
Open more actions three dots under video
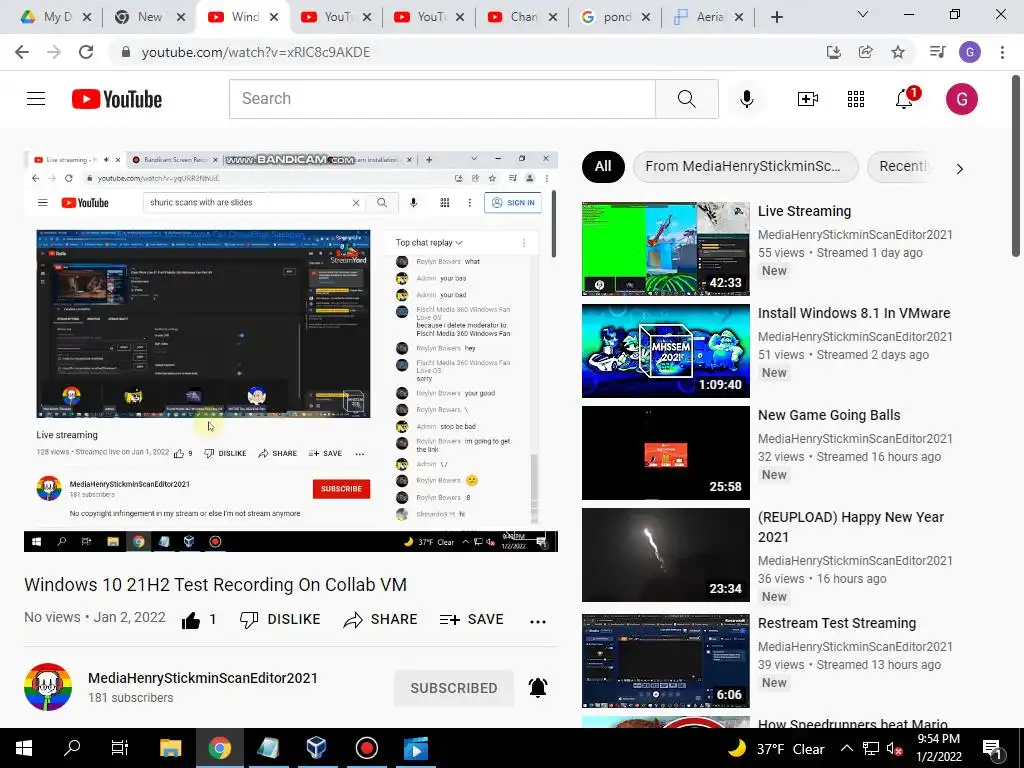[x=538, y=621]
